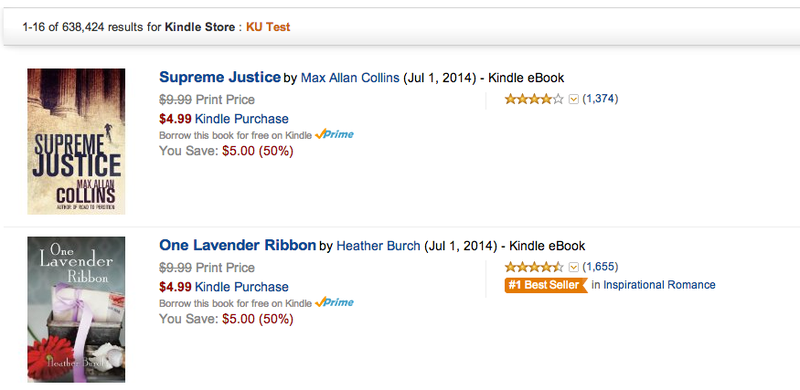Open author Max Allan Collins page

350,78
